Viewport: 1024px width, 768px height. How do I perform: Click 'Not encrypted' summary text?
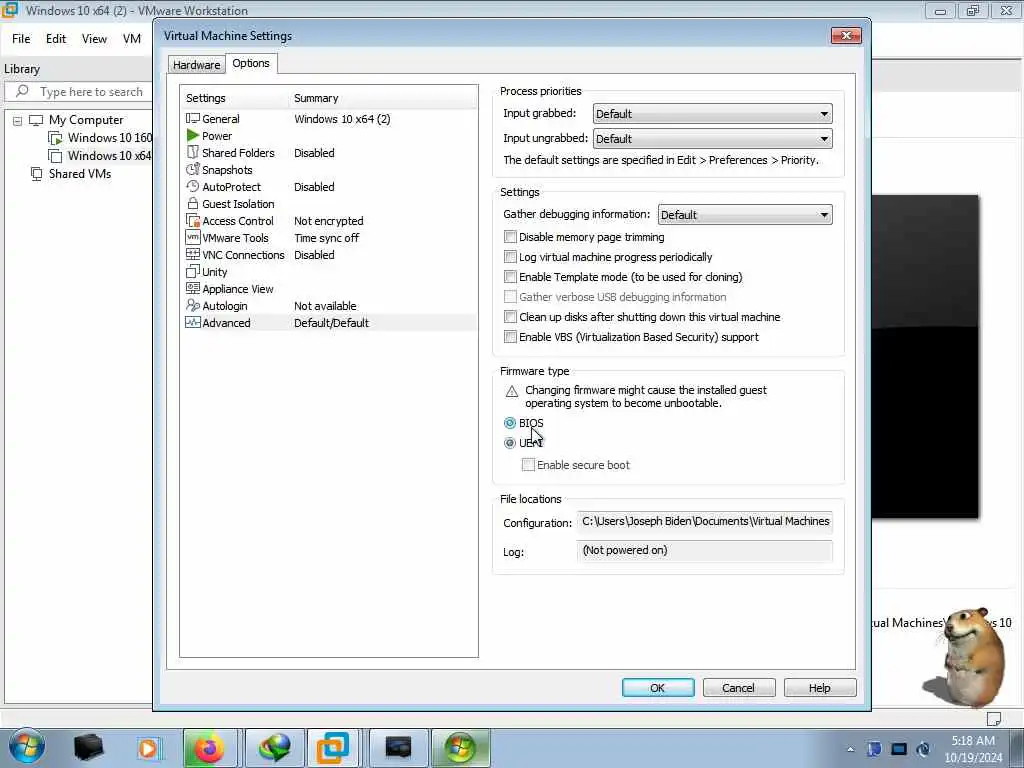tap(328, 221)
